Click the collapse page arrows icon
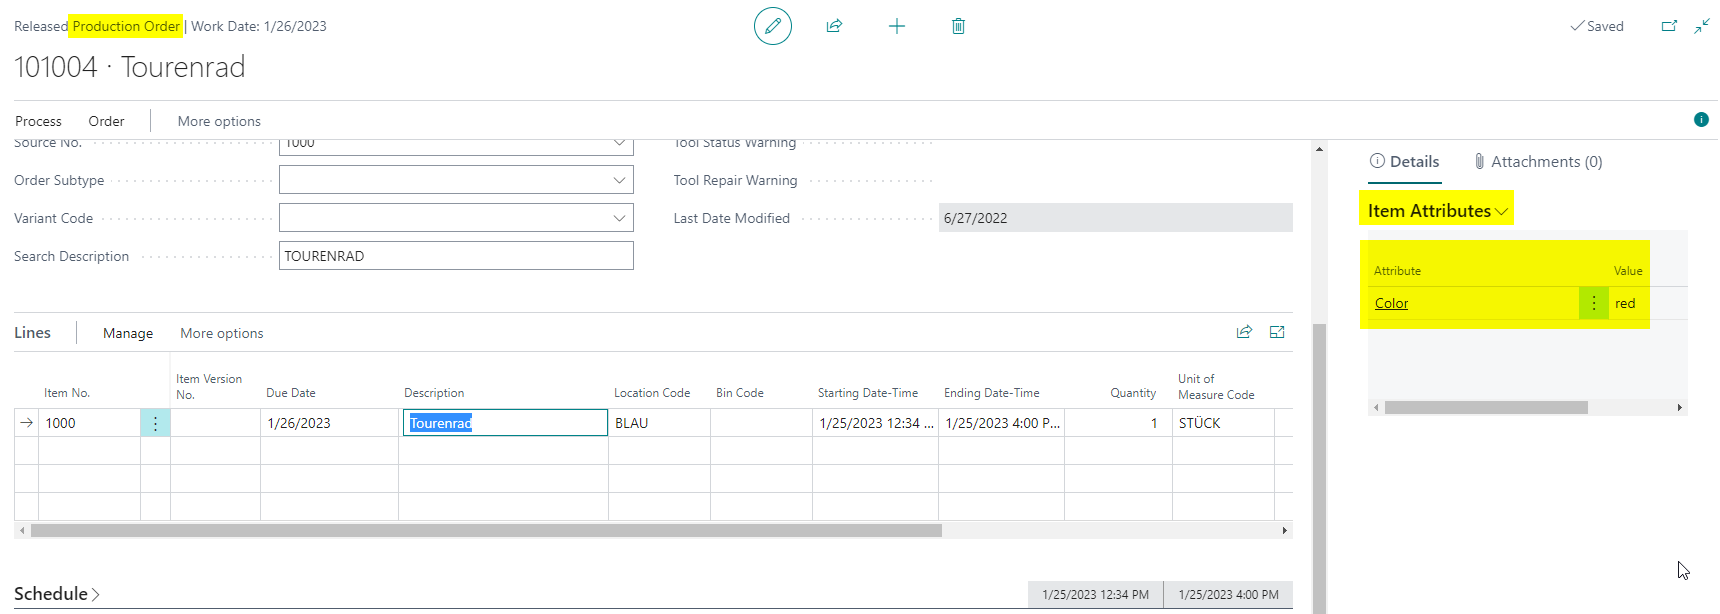 (x=1702, y=26)
